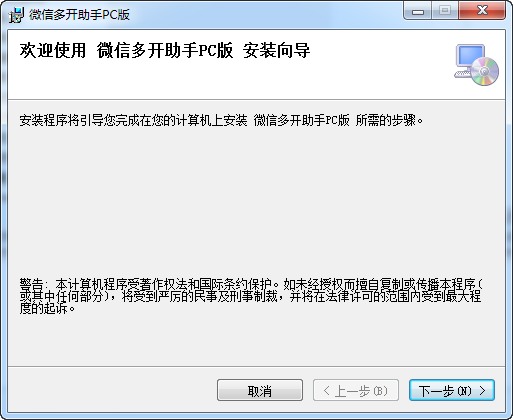Screen dimensions: 513x420
Task: Click the disabled 上一步(B) back button
Action: tap(356, 390)
